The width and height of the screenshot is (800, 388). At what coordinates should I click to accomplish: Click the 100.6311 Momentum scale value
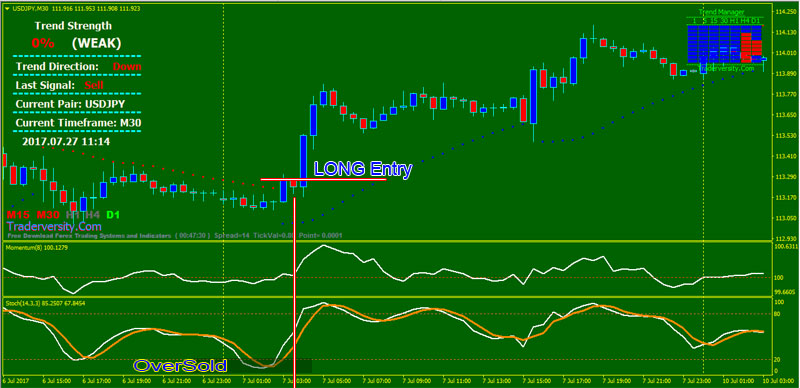point(785,247)
